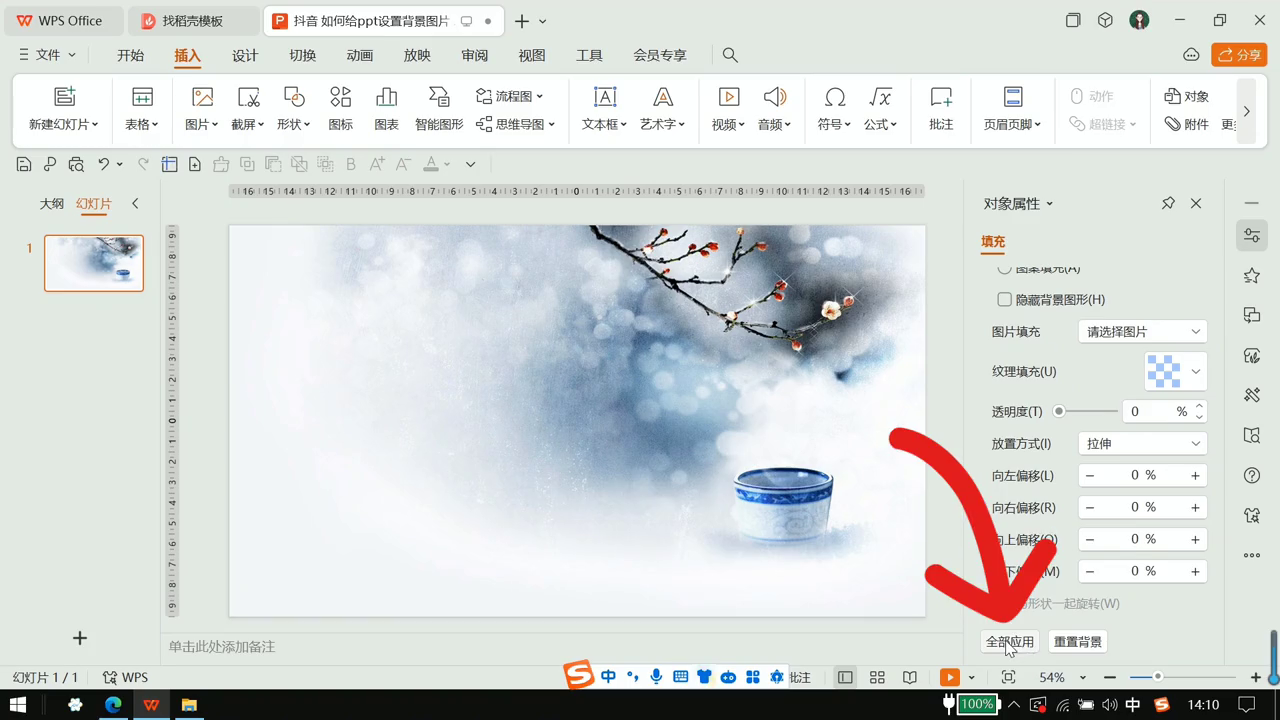Expand the 图片填充 picture selector dropdown

[x=1142, y=331]
